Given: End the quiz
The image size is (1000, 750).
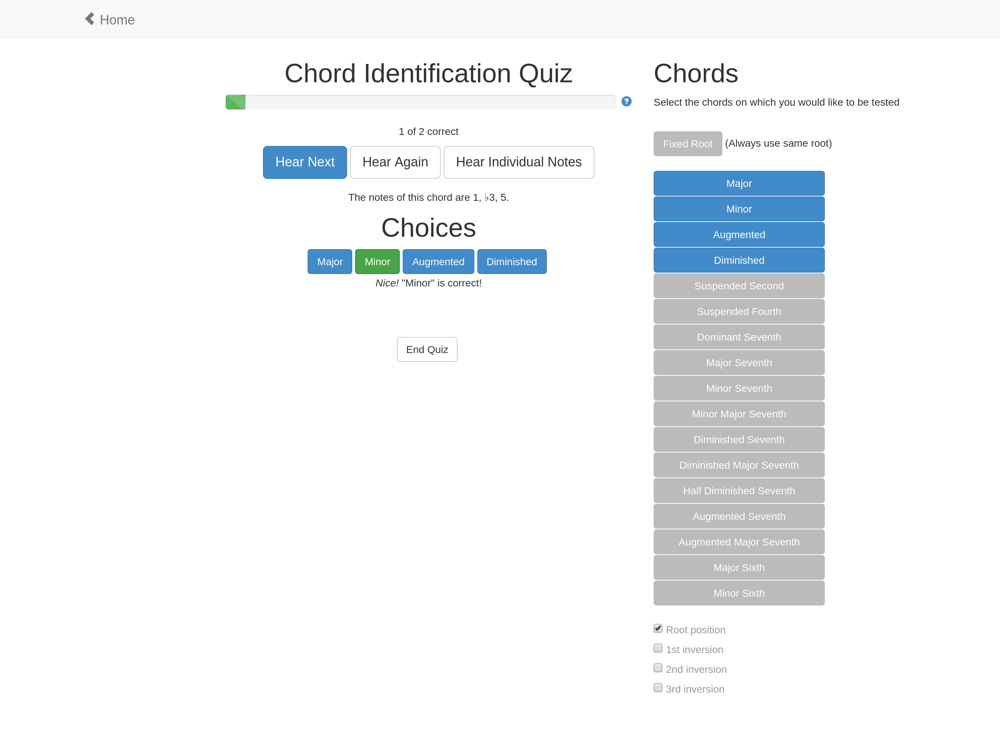Looking at the screenshot, I should pyautogui.click(x=427, y=349).
